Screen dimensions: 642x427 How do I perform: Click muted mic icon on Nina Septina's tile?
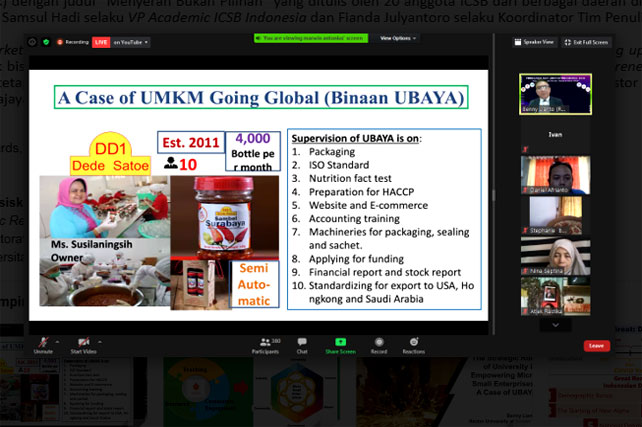point(525,271)
